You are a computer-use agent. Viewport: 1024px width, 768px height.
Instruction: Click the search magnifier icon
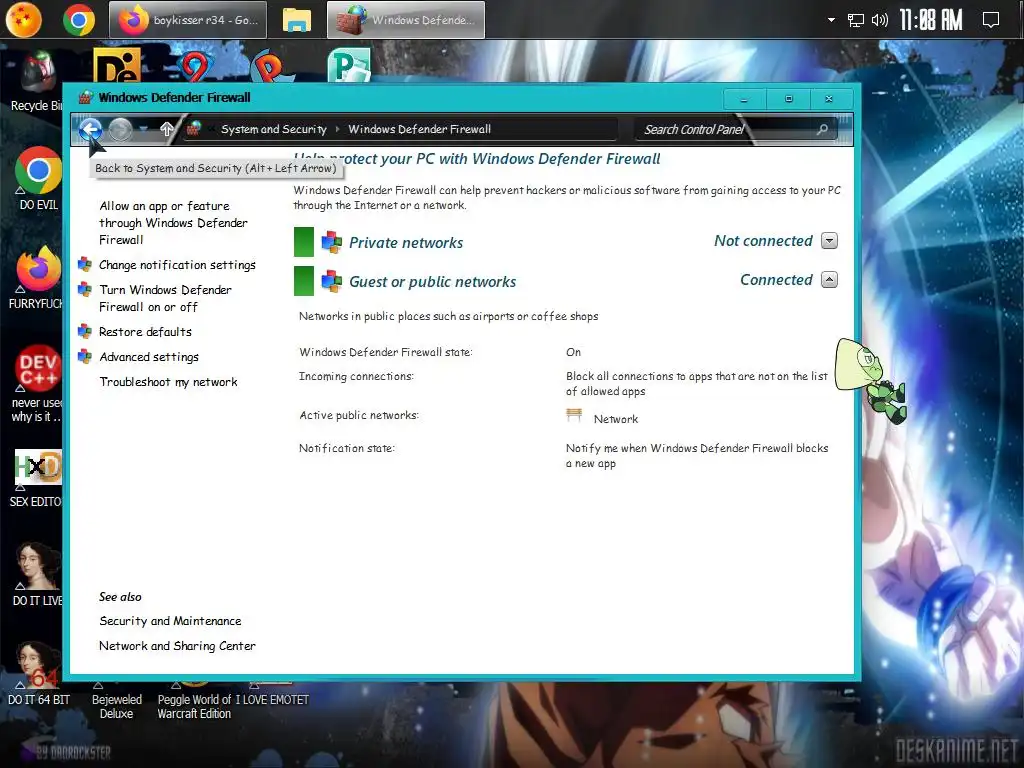(x=822, y=129)
